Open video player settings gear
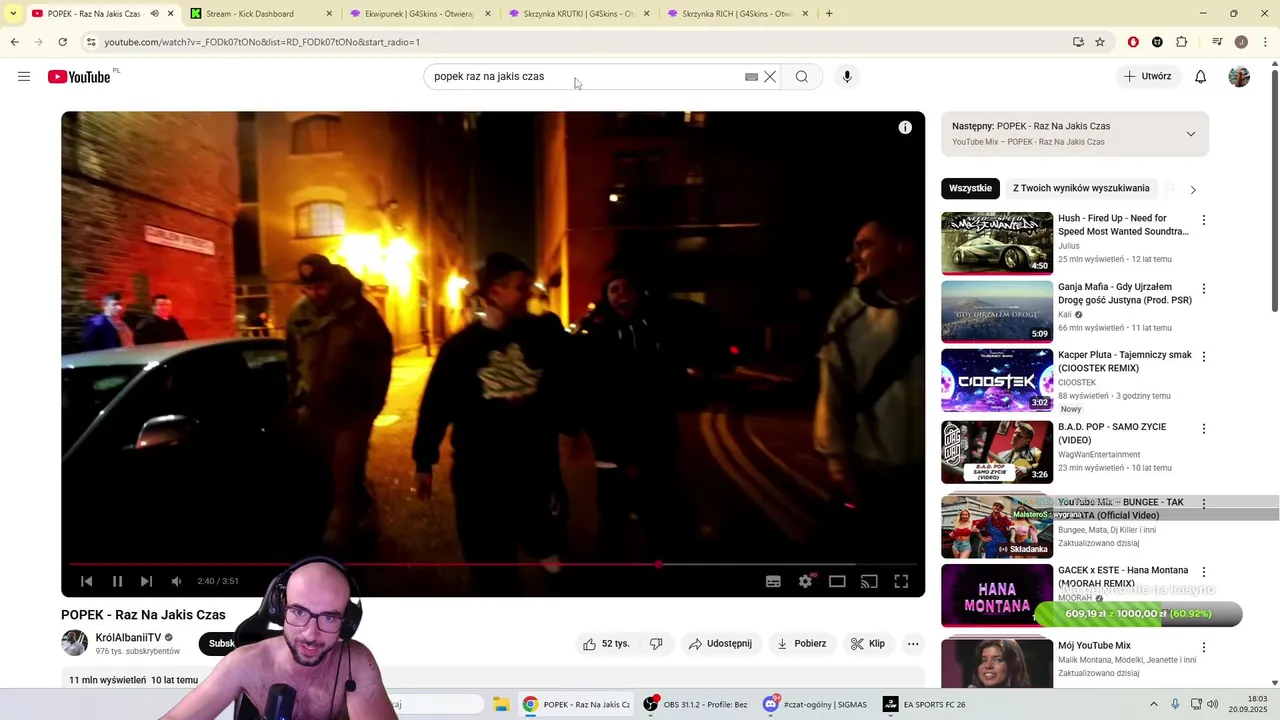This screenshot has width=1280, height=720. [x=805, y=581]
